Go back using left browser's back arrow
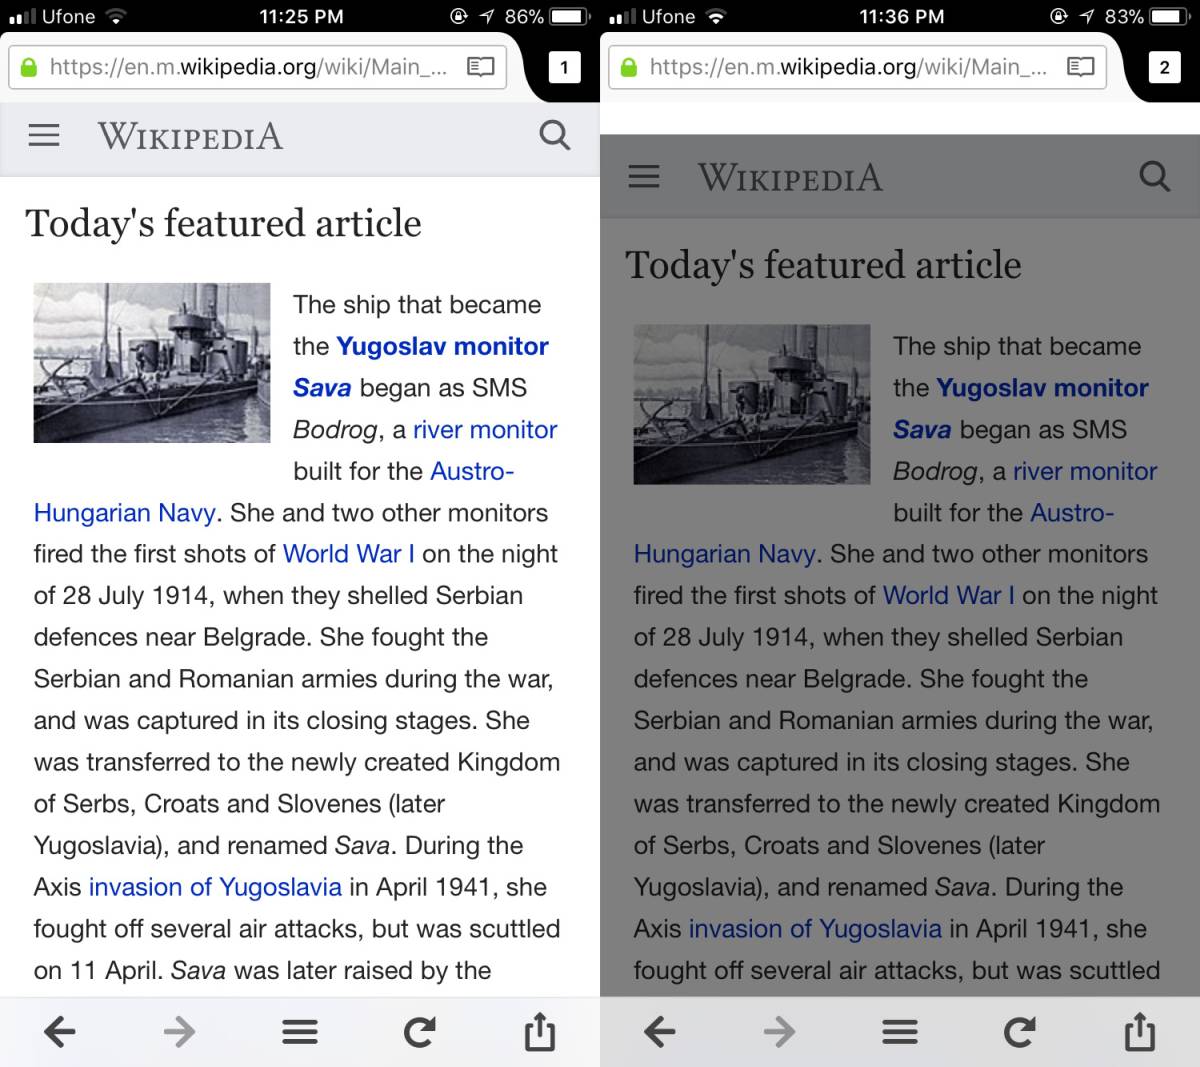This screenshot has width=1200, height=1067. (x=60, y=1031)
